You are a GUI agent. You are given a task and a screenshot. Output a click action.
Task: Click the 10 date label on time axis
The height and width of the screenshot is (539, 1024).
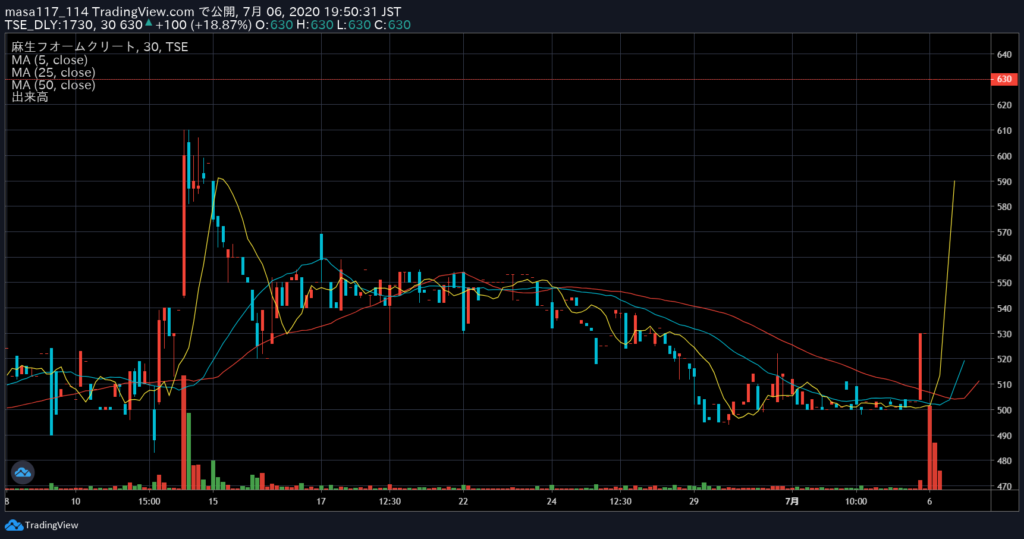(x=76, y=501)
